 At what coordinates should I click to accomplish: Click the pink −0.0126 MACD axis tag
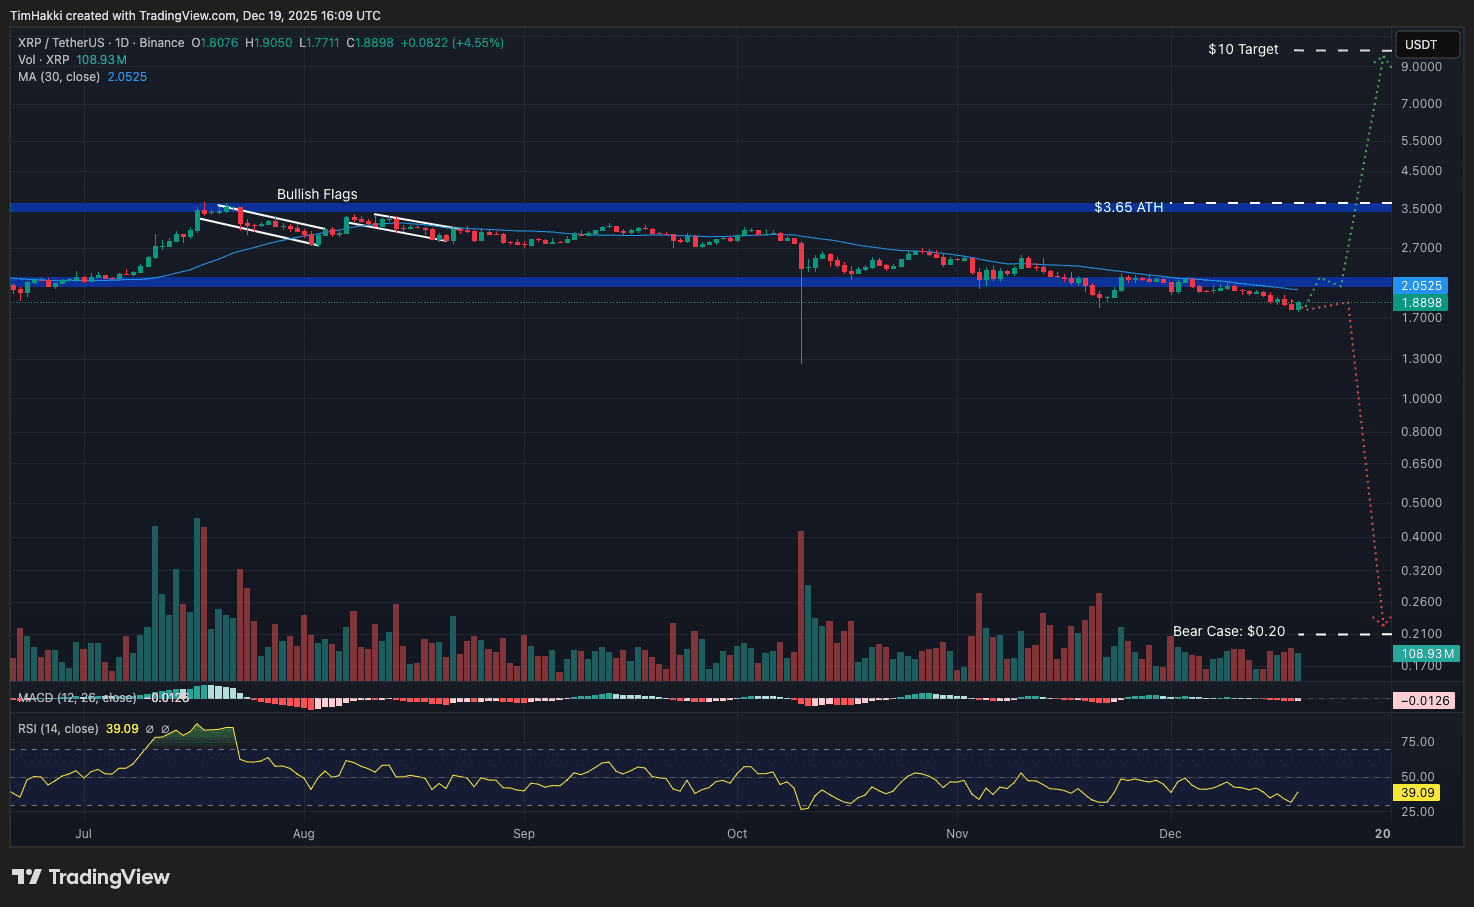point(1425,701)
